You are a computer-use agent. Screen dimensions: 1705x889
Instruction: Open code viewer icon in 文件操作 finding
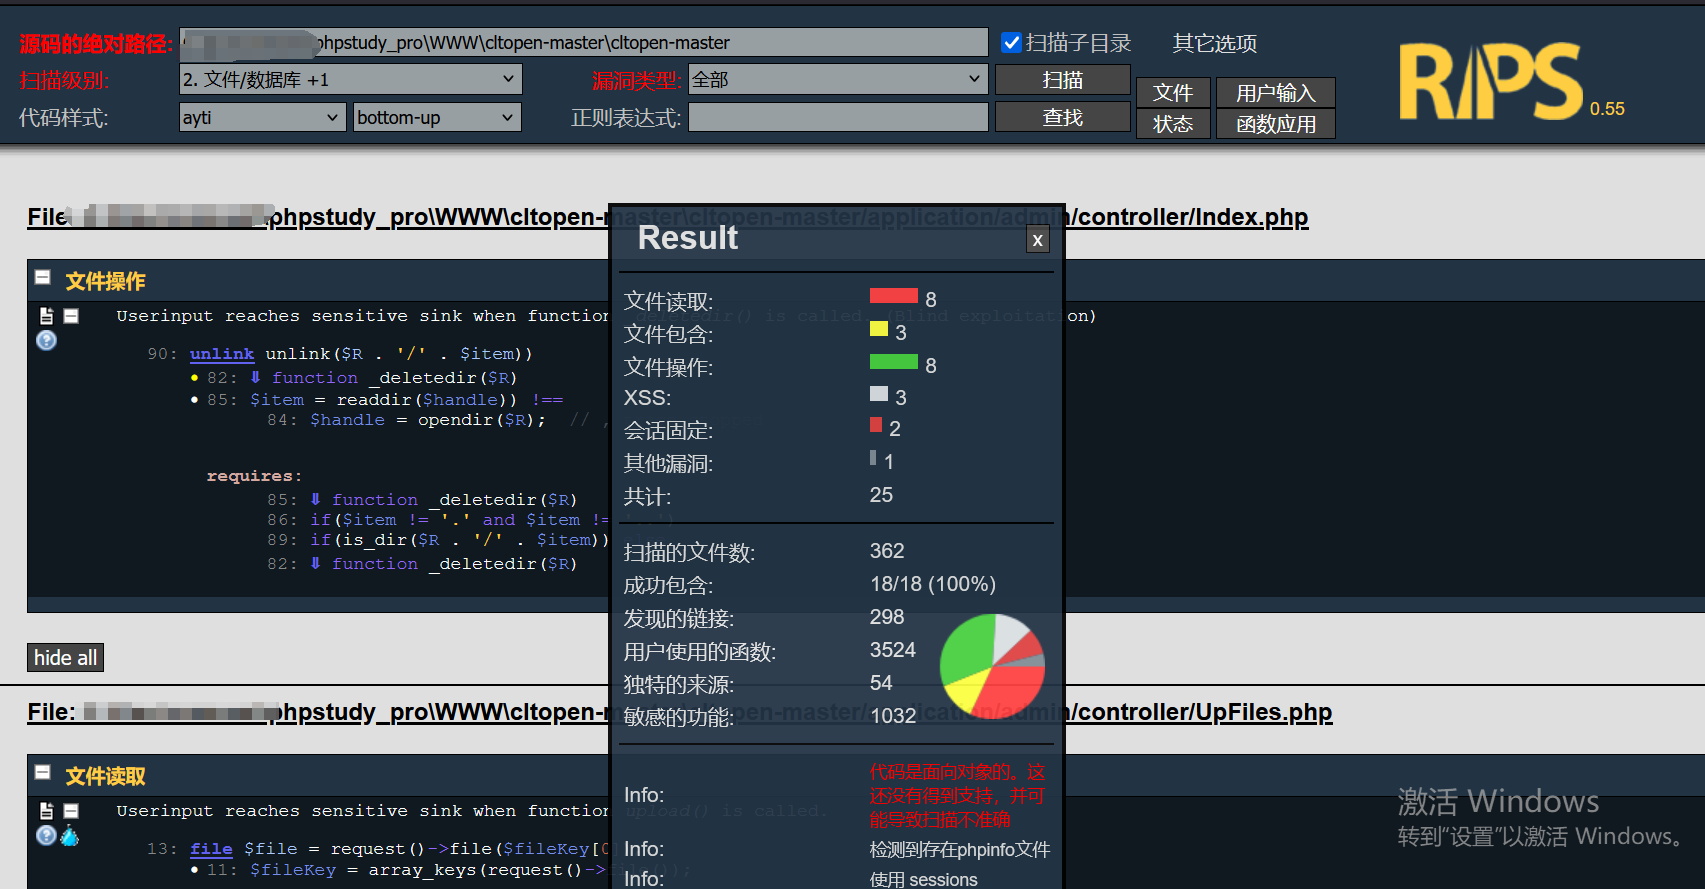[x=46, y=316]
